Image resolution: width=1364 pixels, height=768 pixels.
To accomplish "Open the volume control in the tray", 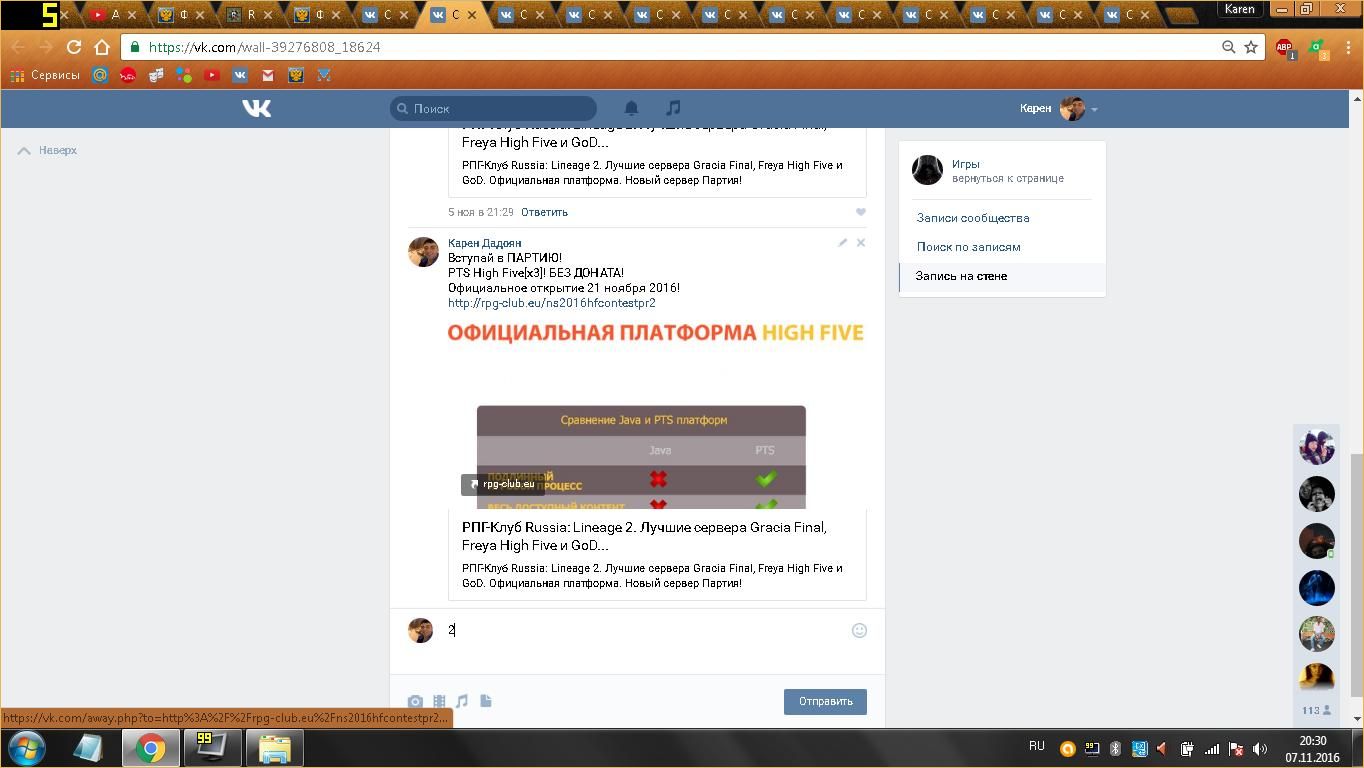I will 1260,748.
